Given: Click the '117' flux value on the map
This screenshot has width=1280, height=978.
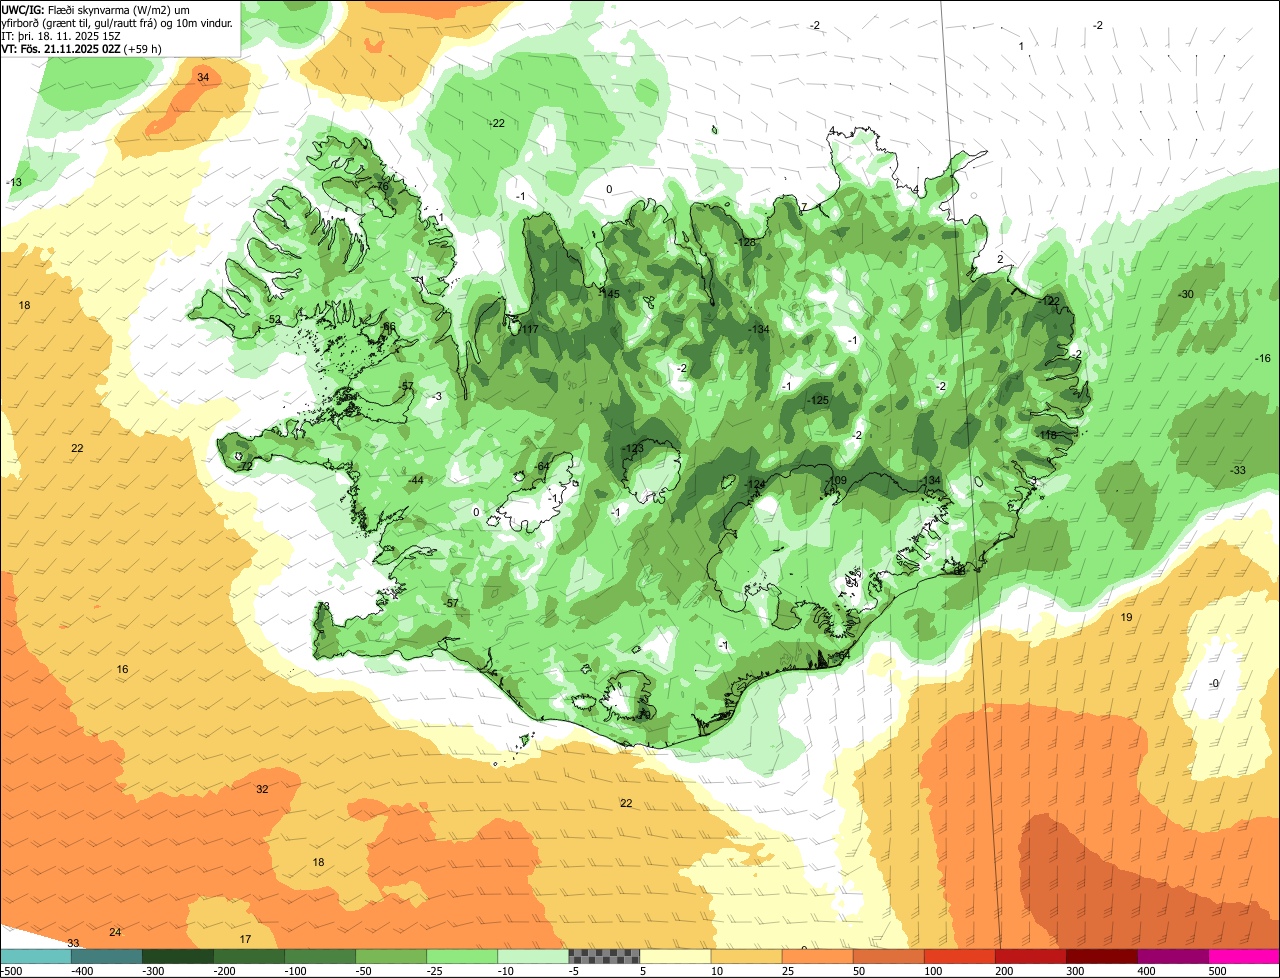Looking at the screenshot, I should 529,329.
